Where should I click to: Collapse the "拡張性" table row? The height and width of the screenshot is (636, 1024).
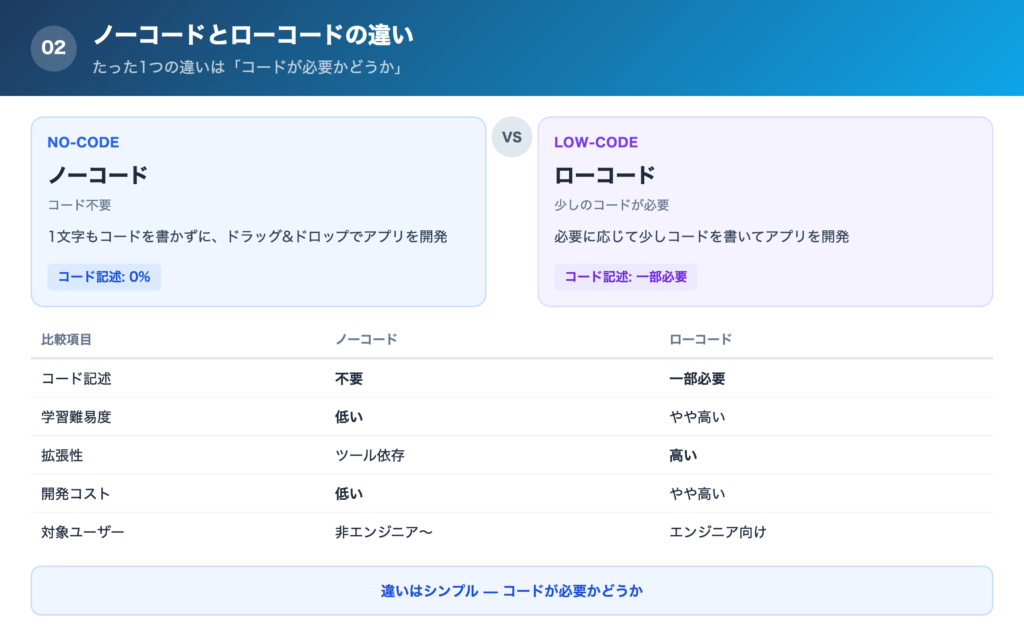[62, 455]
